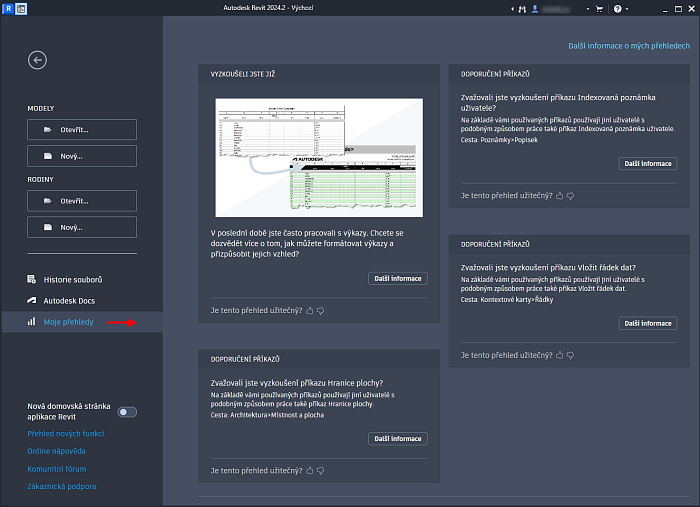Click the help question mark icon

pos(618,8)
